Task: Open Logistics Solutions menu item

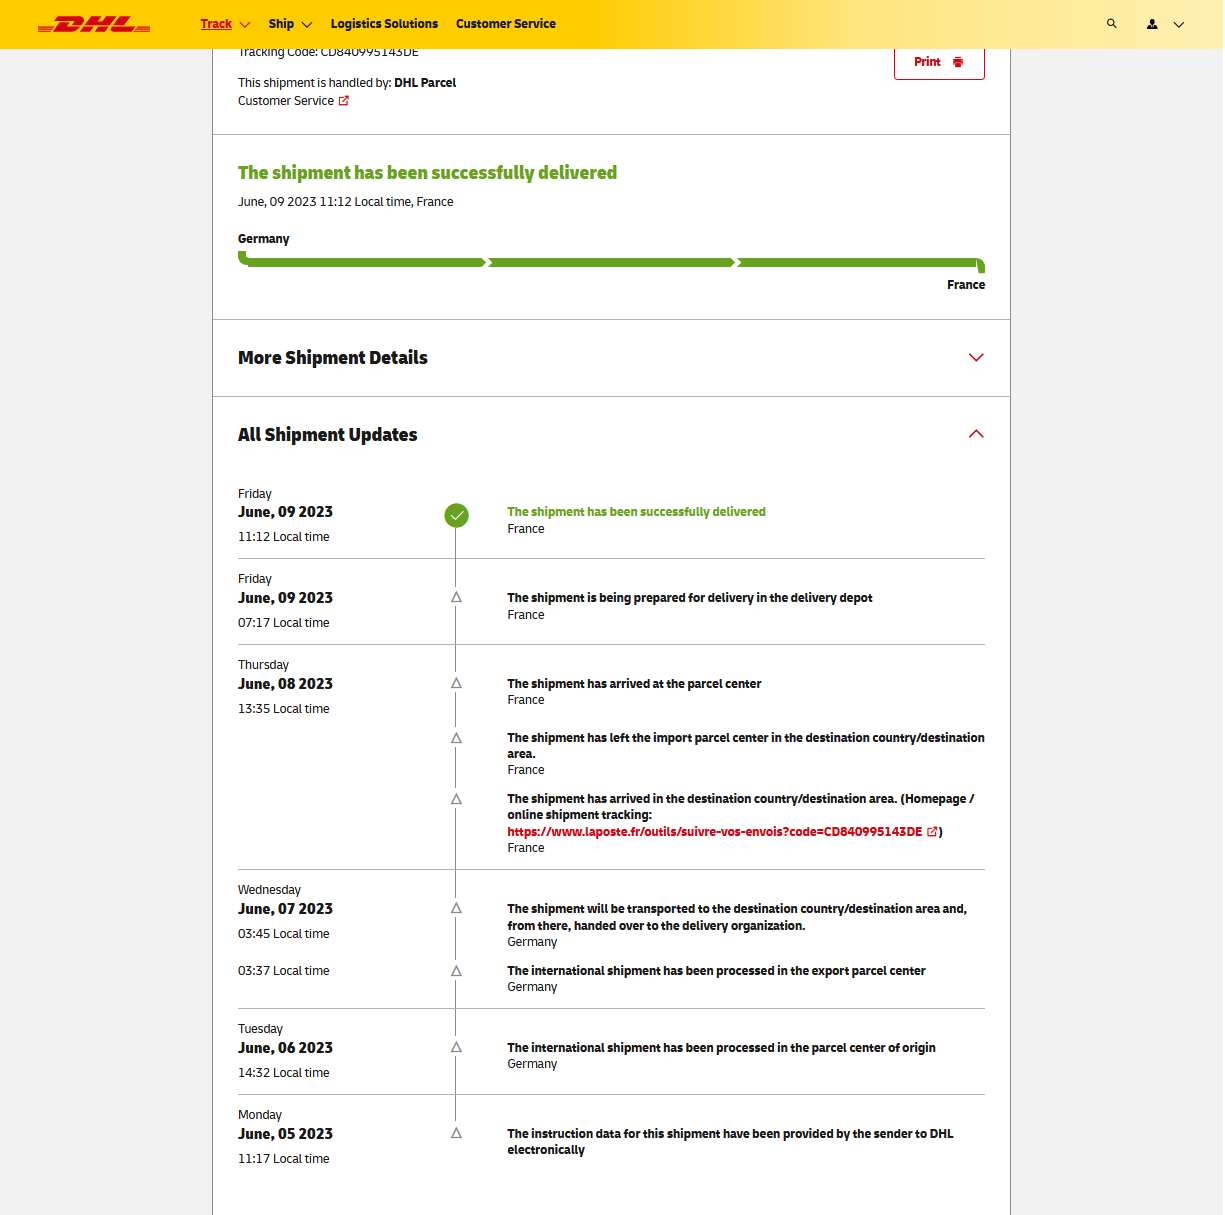Action: (x=384, y=24)
